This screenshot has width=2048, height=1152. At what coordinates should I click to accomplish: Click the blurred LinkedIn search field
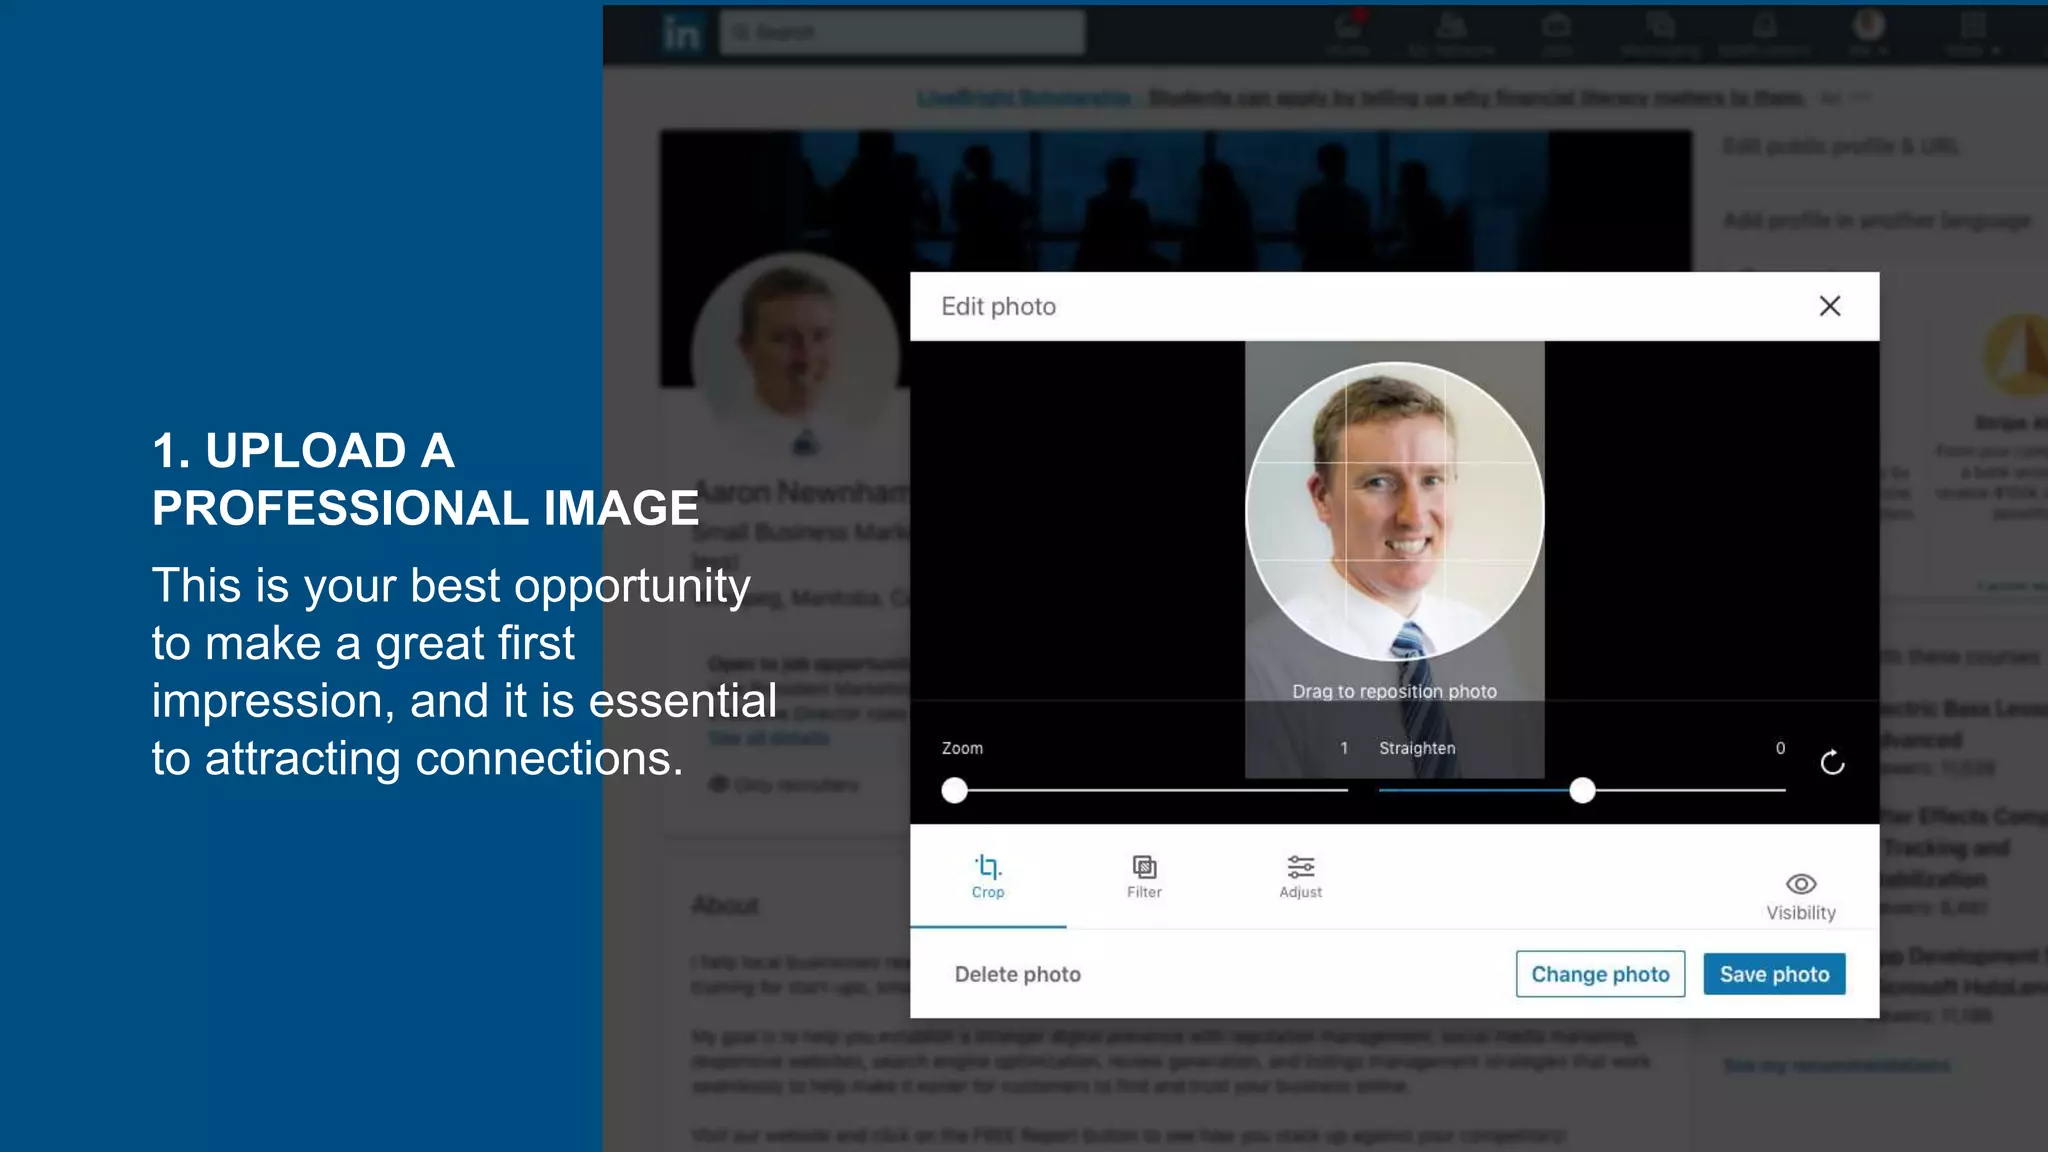click(902, 33)
